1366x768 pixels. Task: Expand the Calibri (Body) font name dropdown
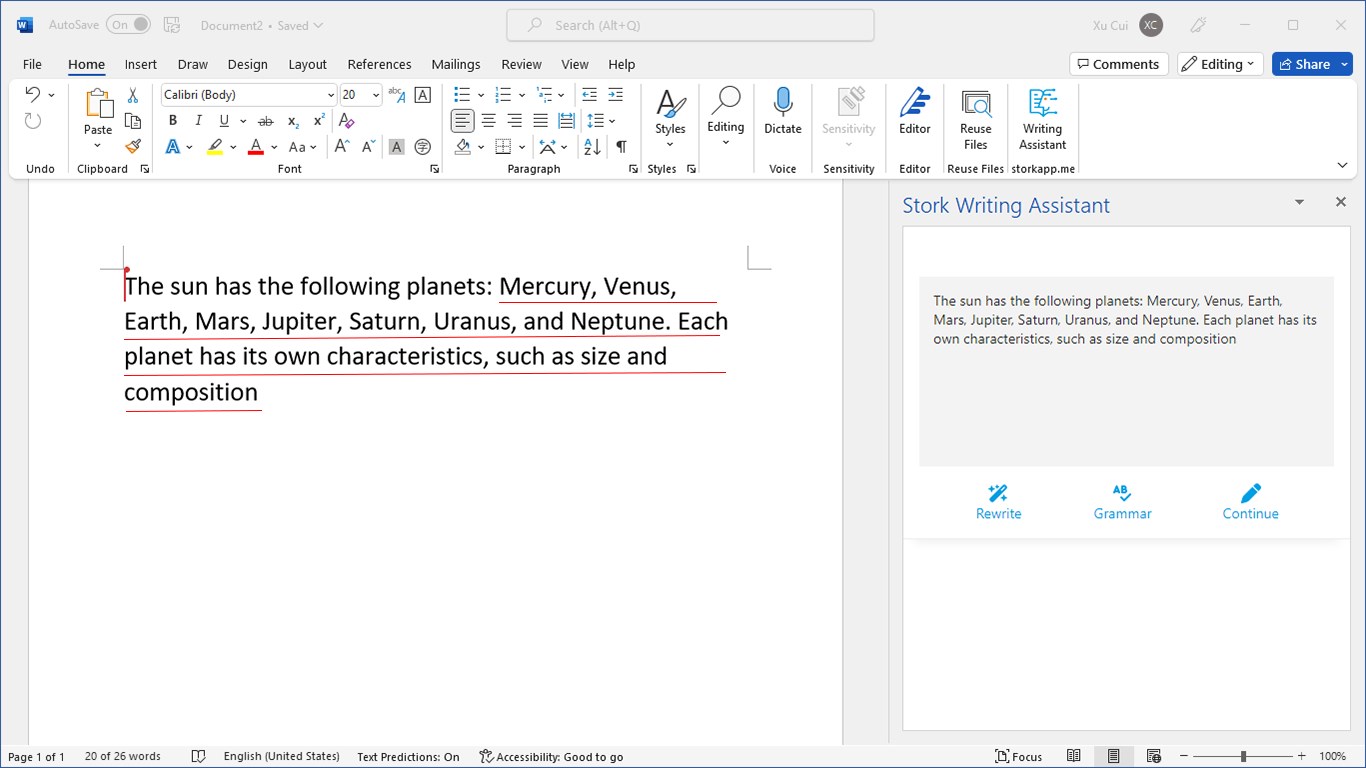pyautogui.click(x=331, y=95)
